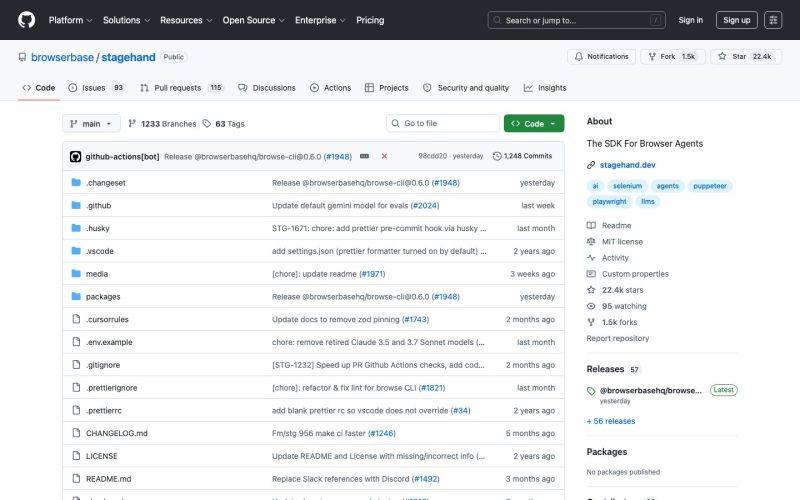Select the selenium topic tag

[627, 186]
